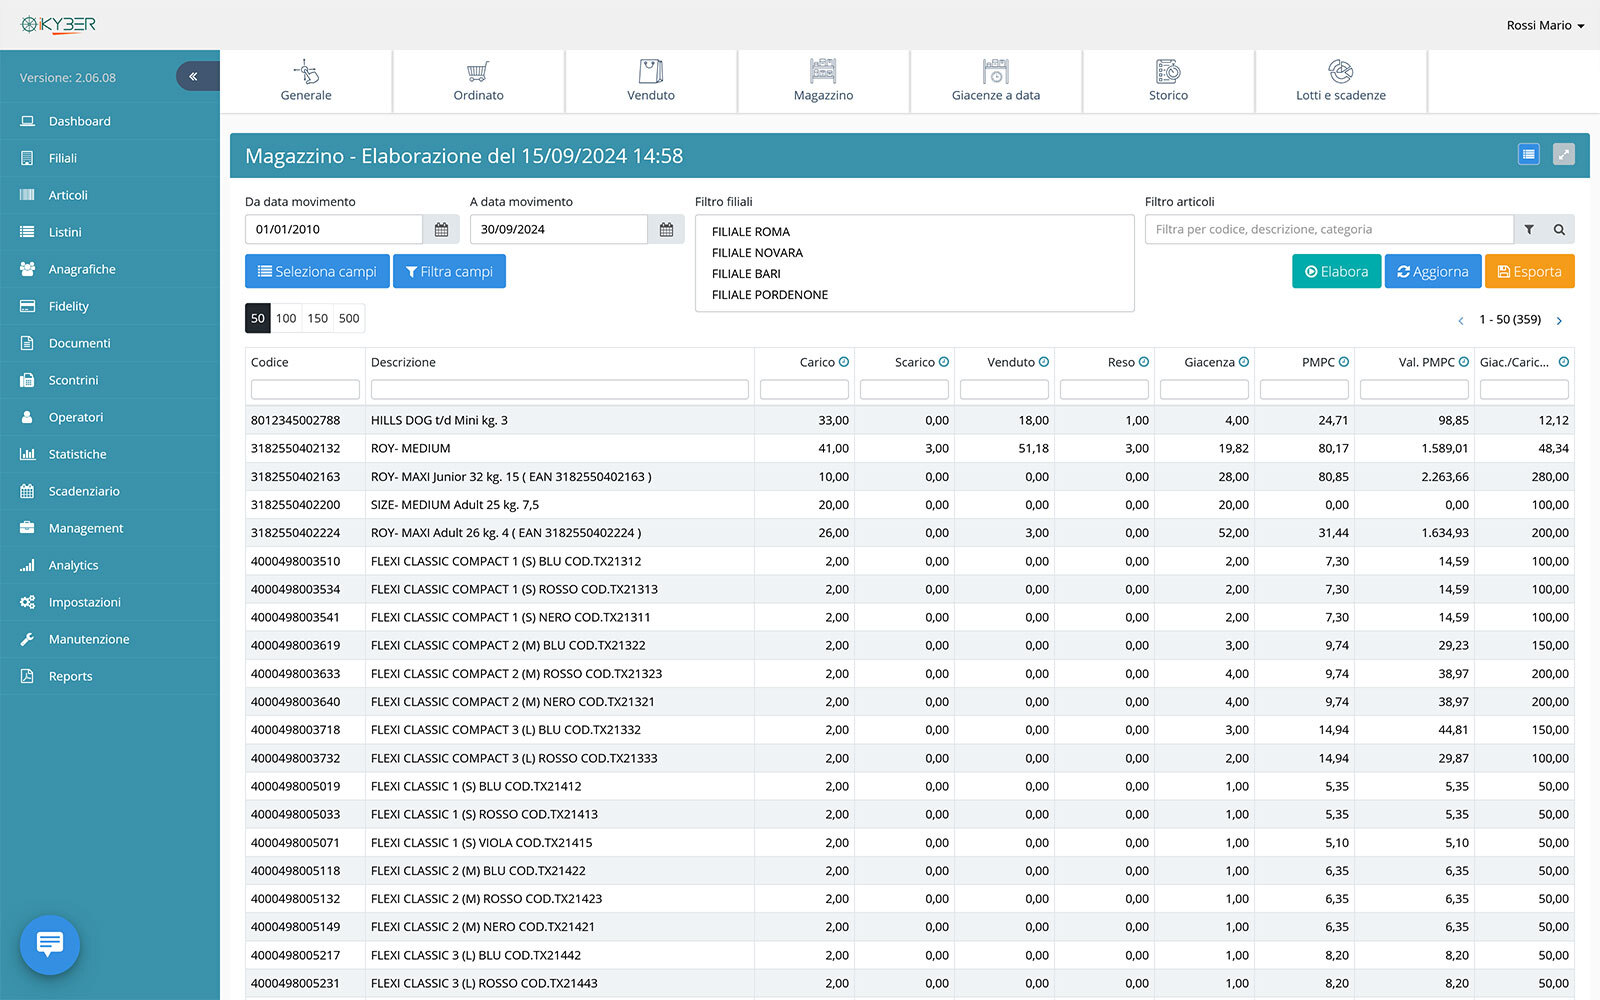Open the Venduto shopping bag icon
Screen dimensions: 1600x1000
pos(651,71)
